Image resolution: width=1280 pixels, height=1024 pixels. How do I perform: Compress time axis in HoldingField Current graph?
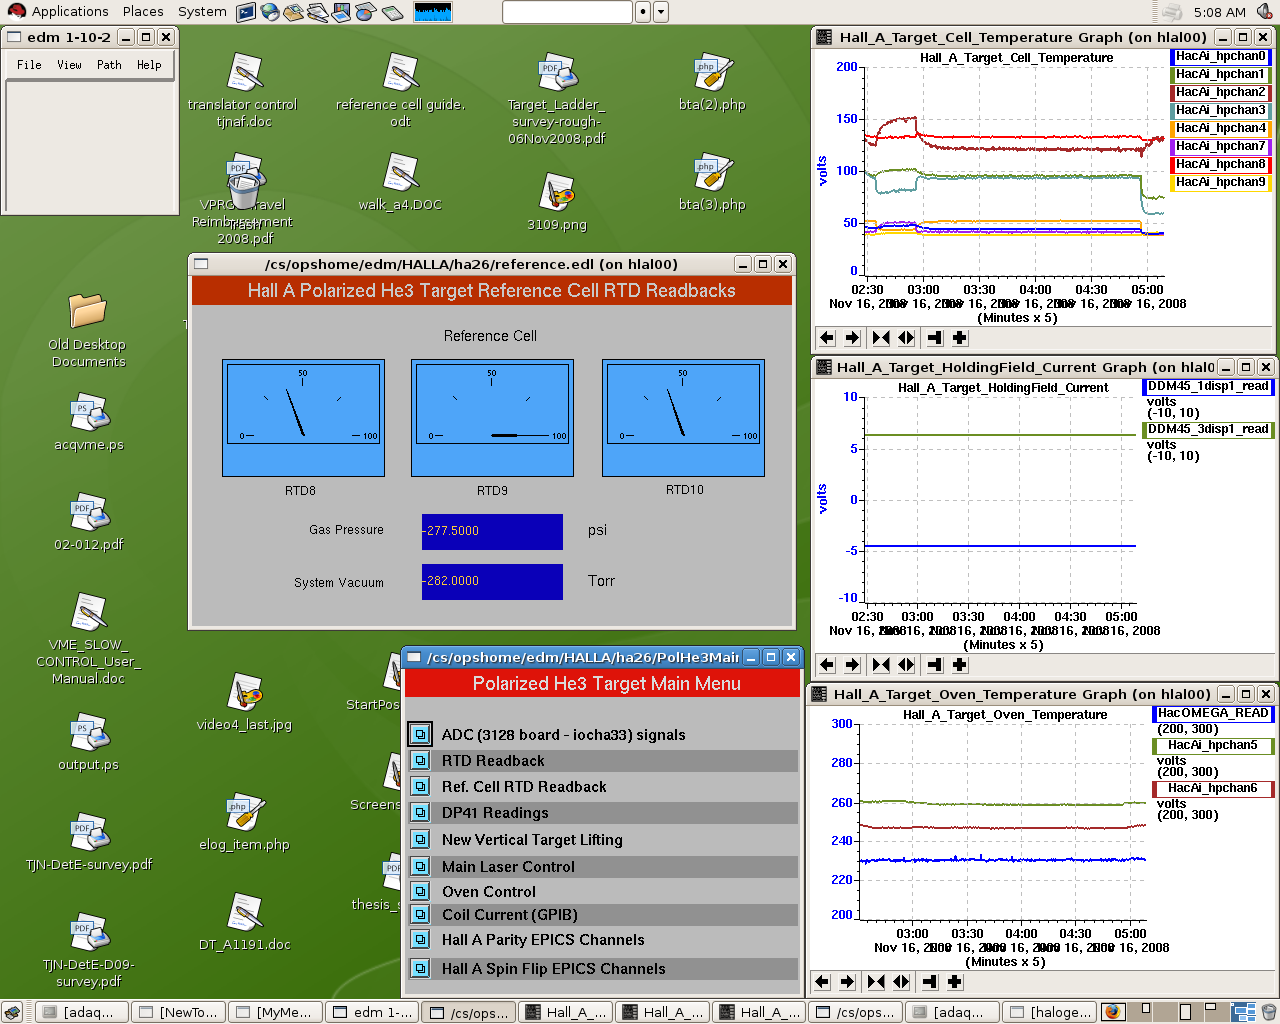click(881, 665)
